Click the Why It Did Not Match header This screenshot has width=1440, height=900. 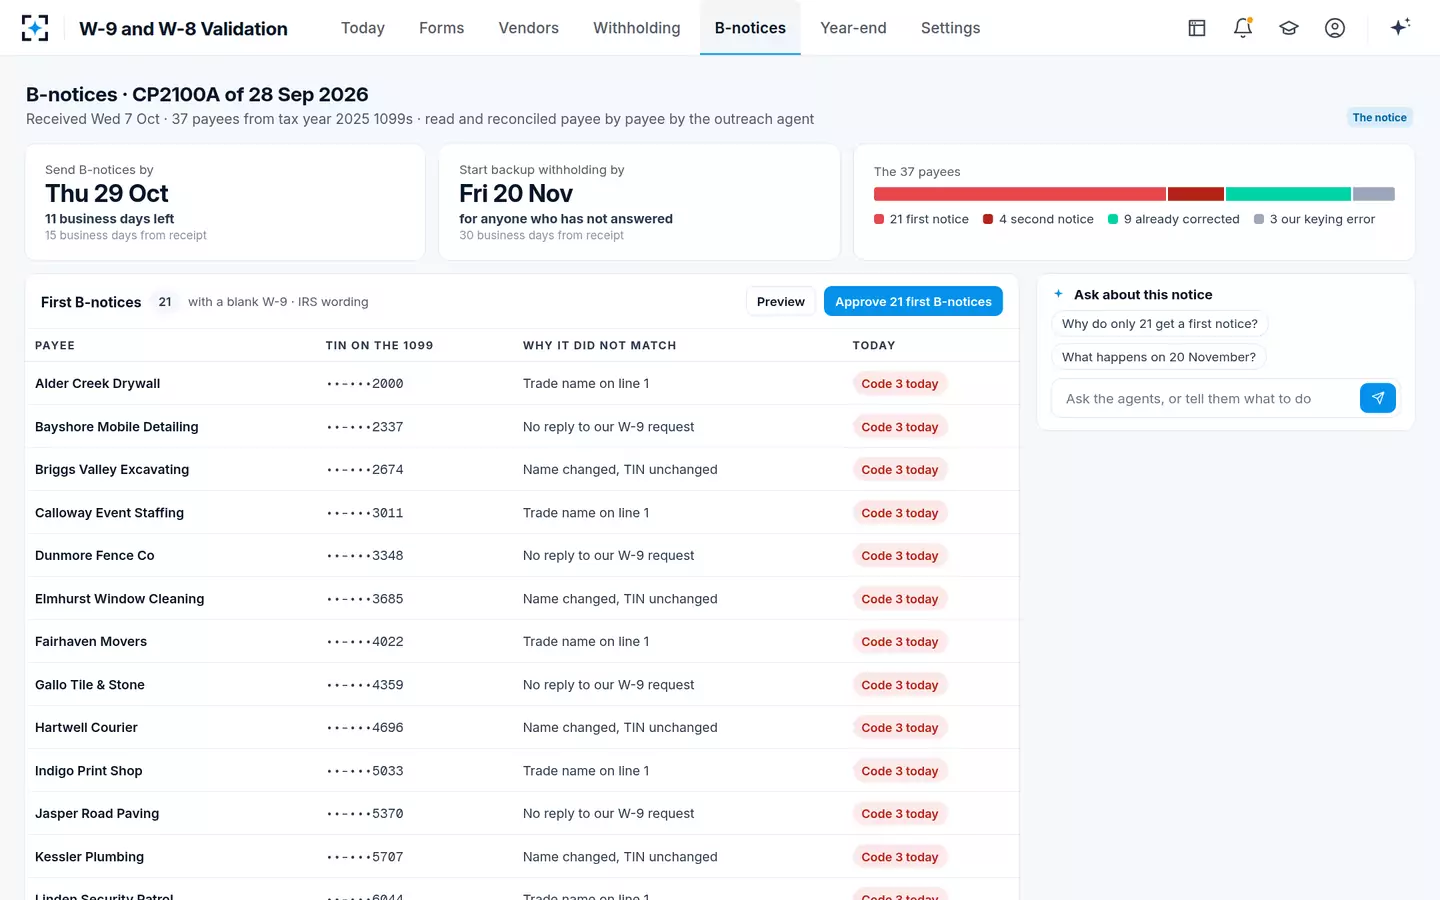(600, 346)
